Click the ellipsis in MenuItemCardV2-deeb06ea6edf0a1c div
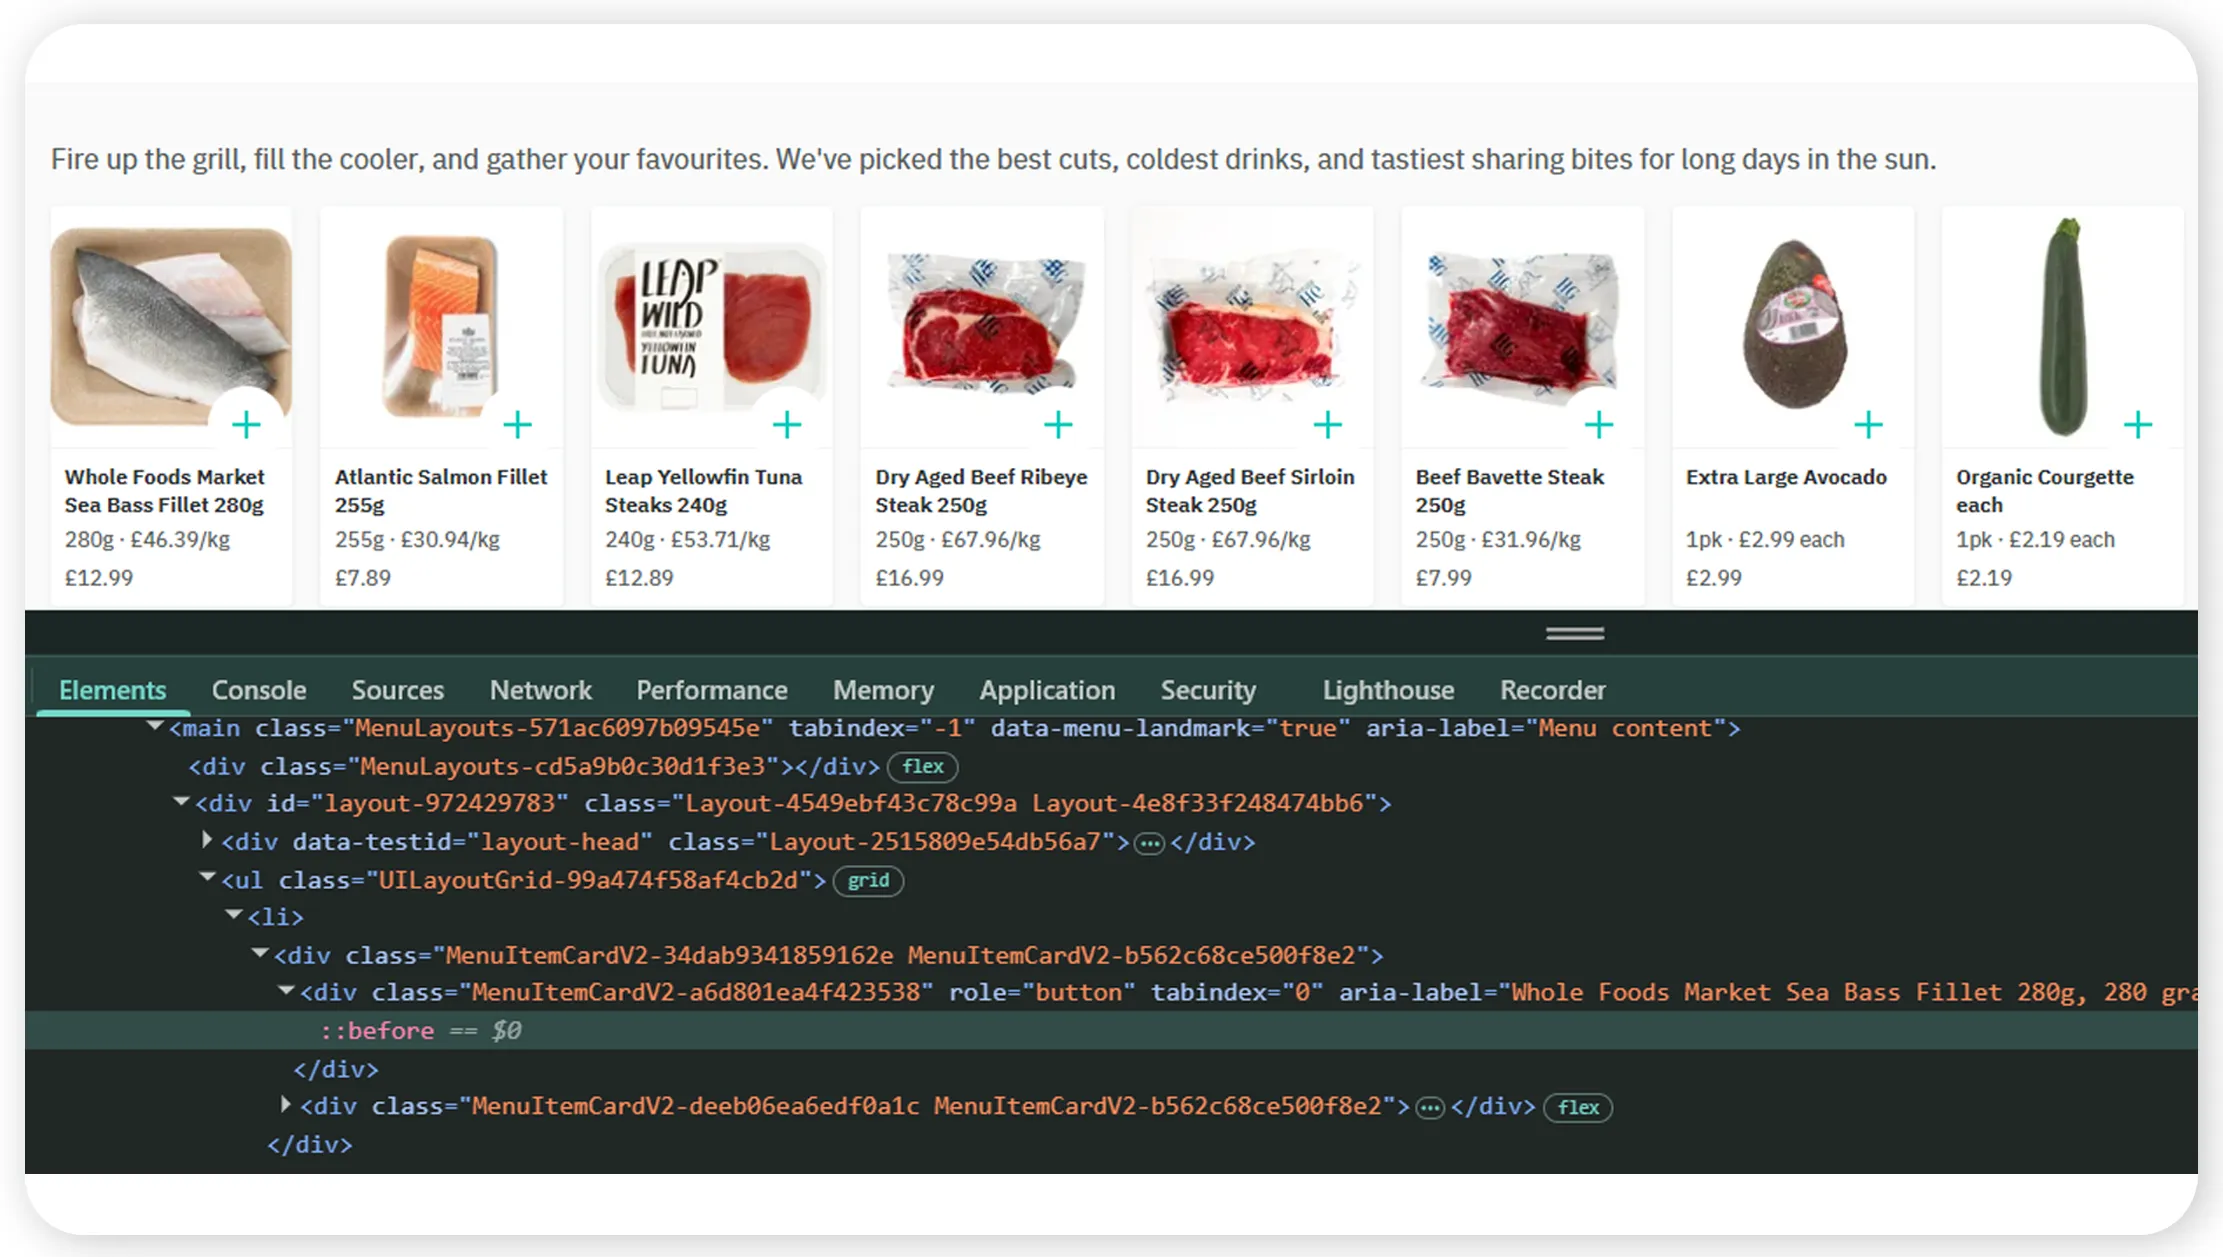Viewport: 2223px width, 1257px height. coord(1430,1108)
